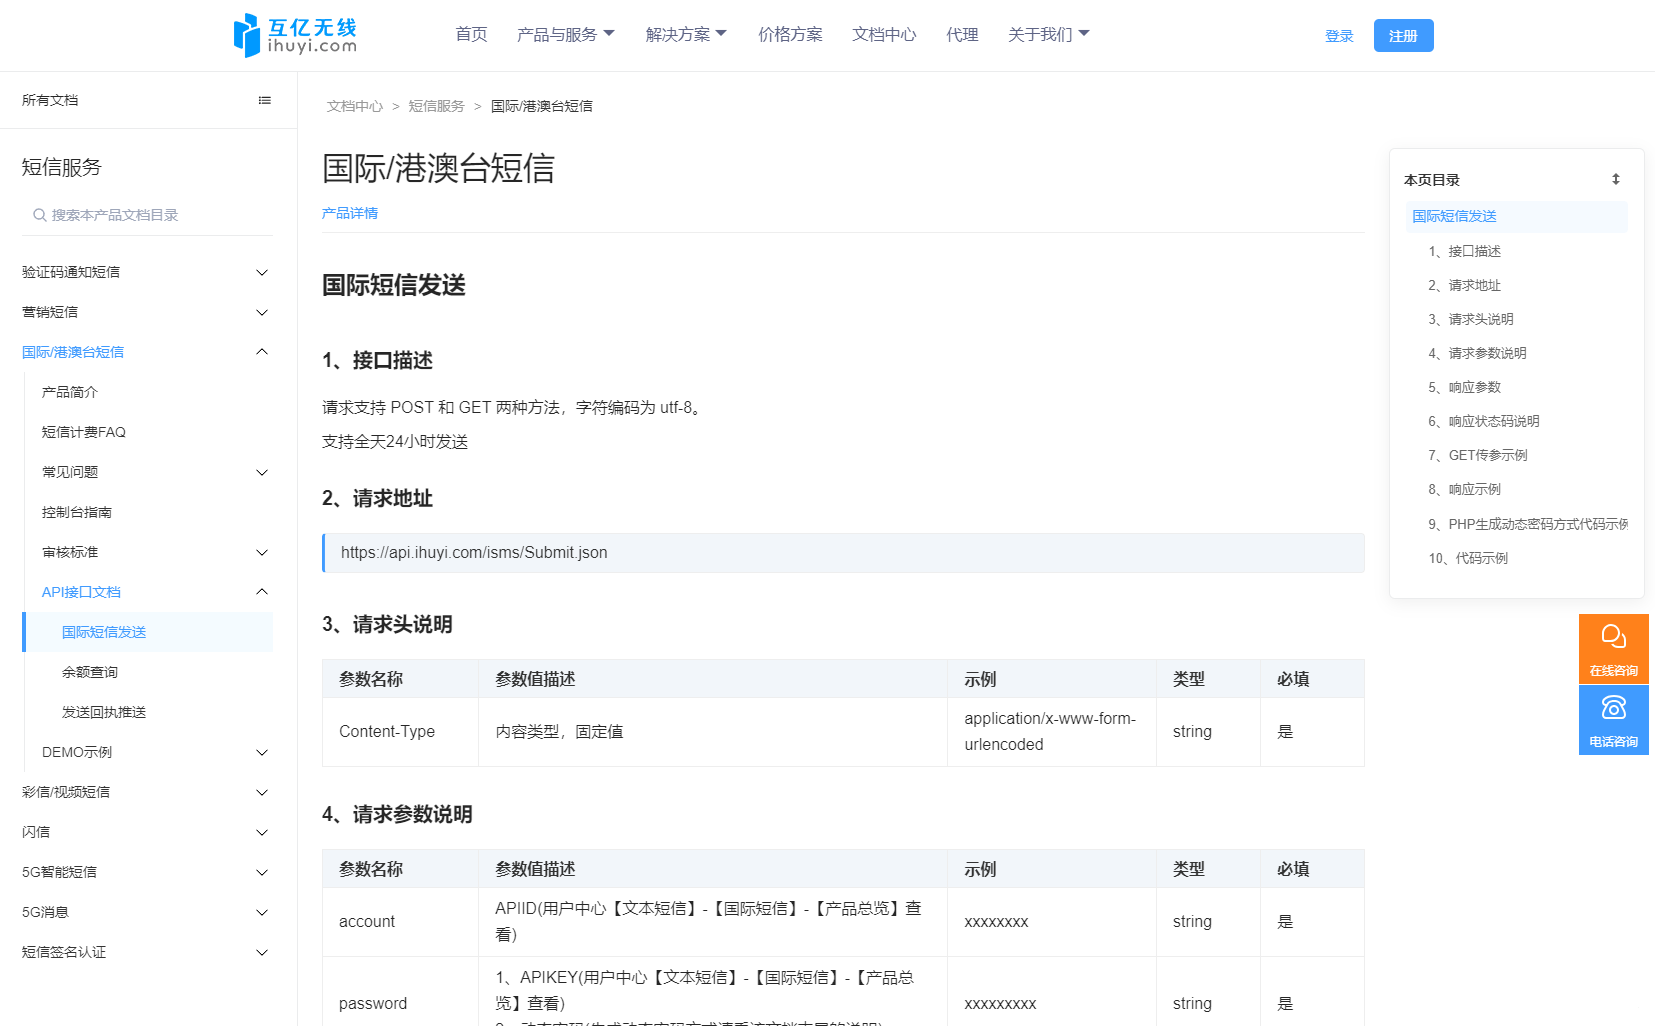This screenshot has width=1655, height=1026.
Task: Click the sort arrows icon beside 本页目录
Action: 1616,179
